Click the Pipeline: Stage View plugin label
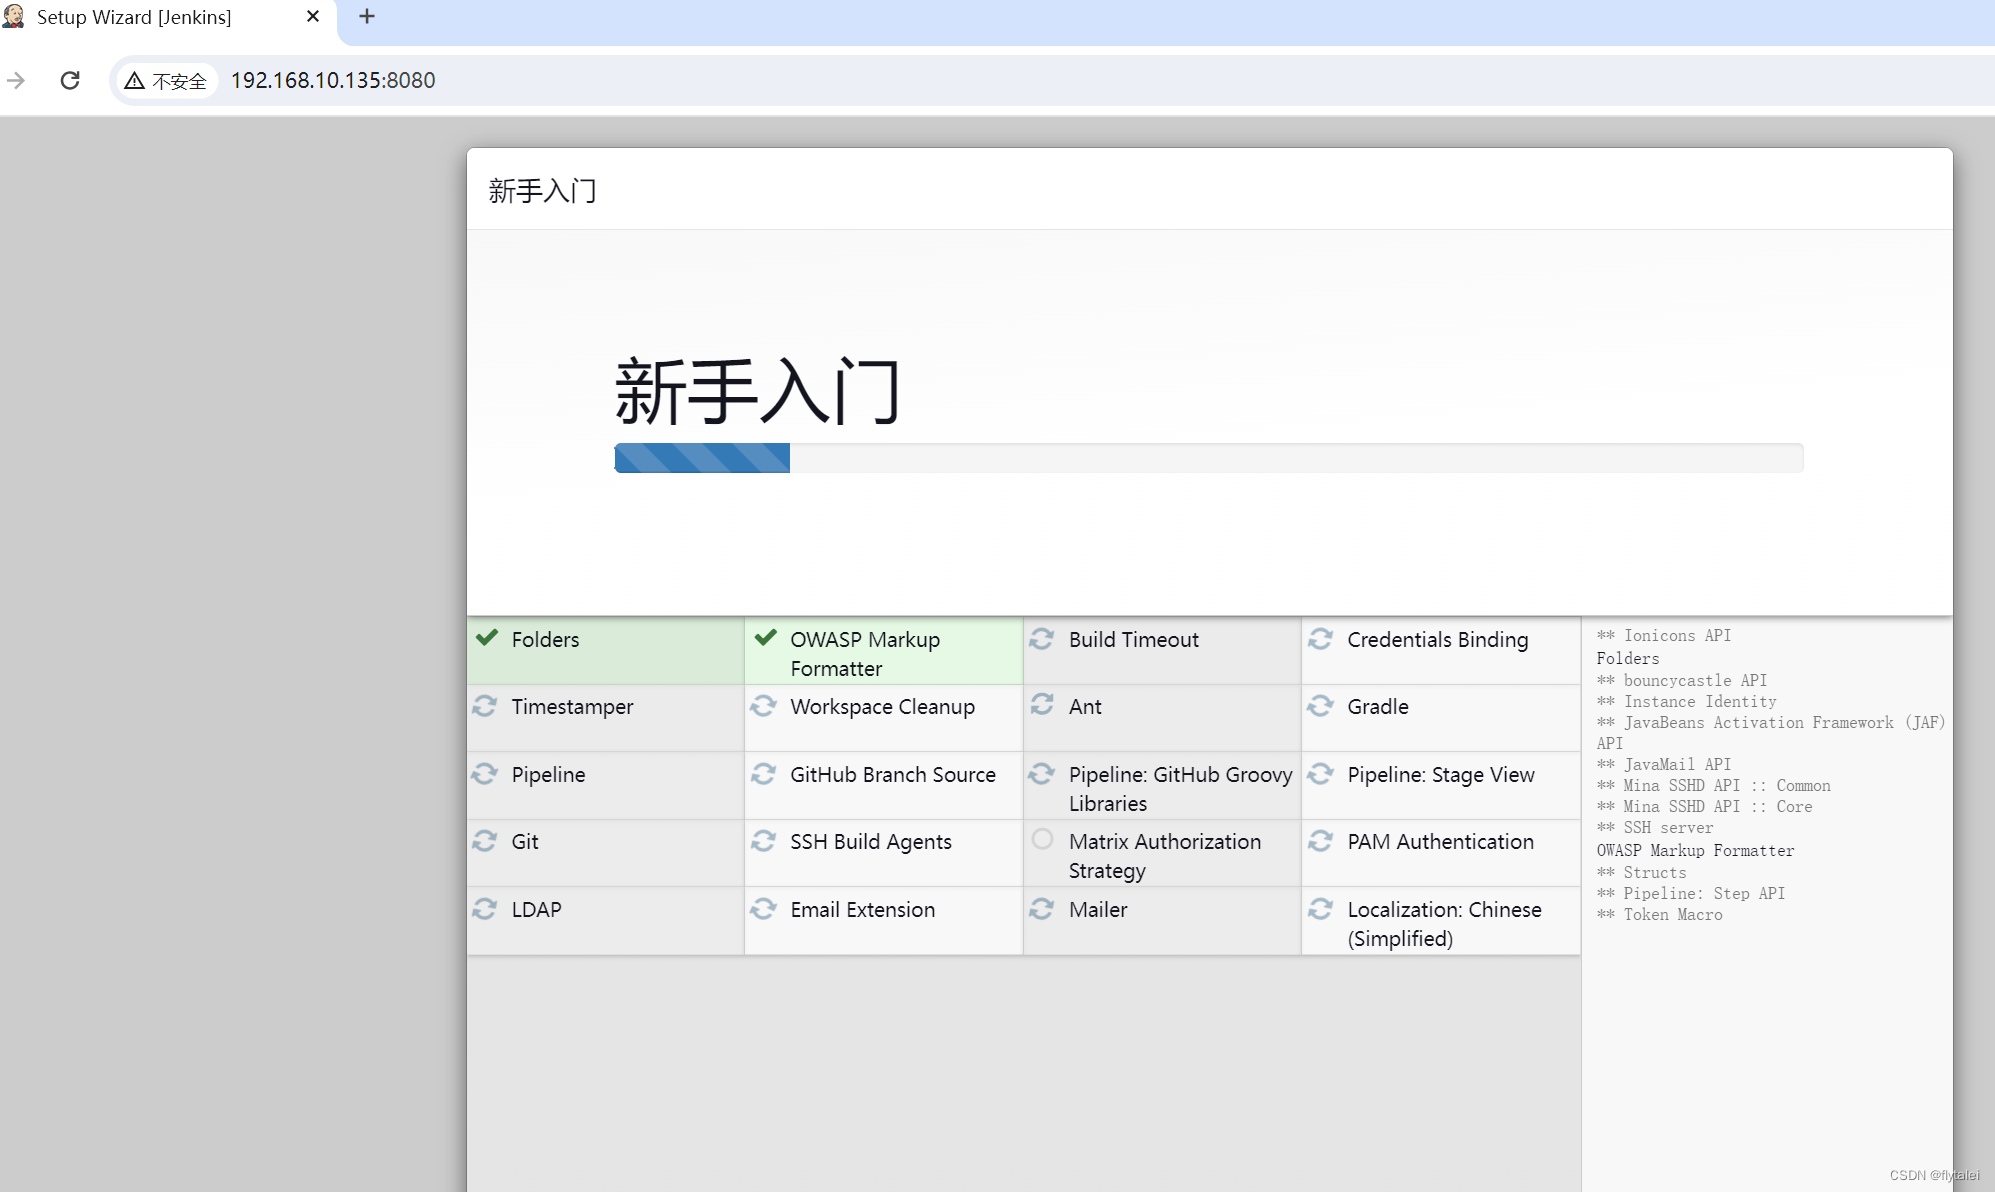 (1440, 775)
